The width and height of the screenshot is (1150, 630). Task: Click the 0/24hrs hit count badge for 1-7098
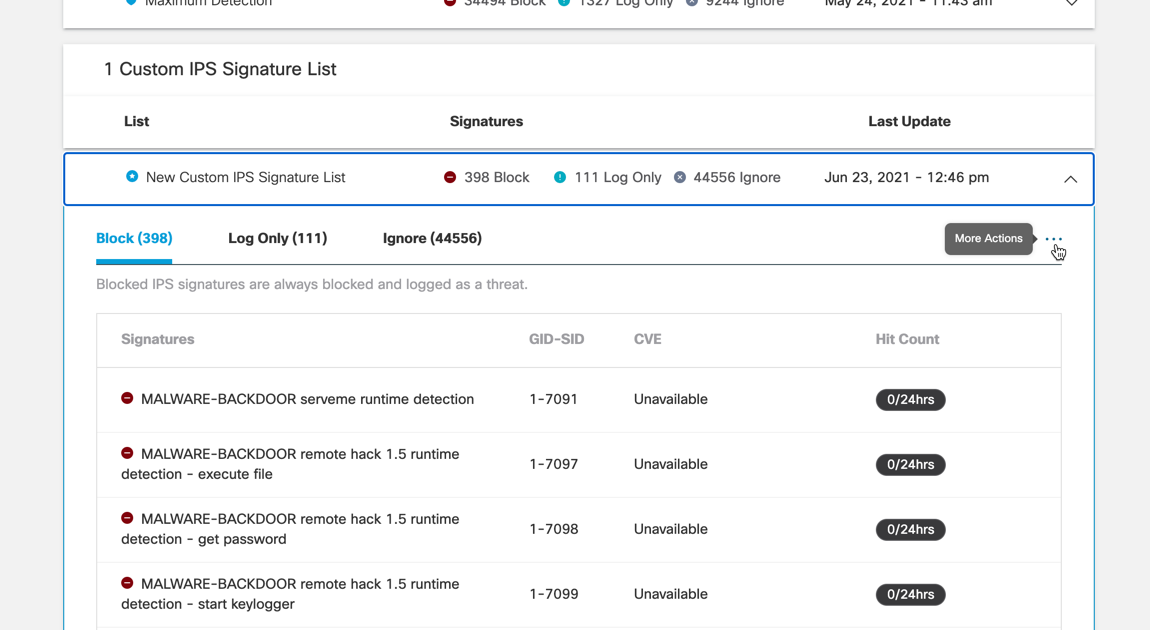point(910,530)
